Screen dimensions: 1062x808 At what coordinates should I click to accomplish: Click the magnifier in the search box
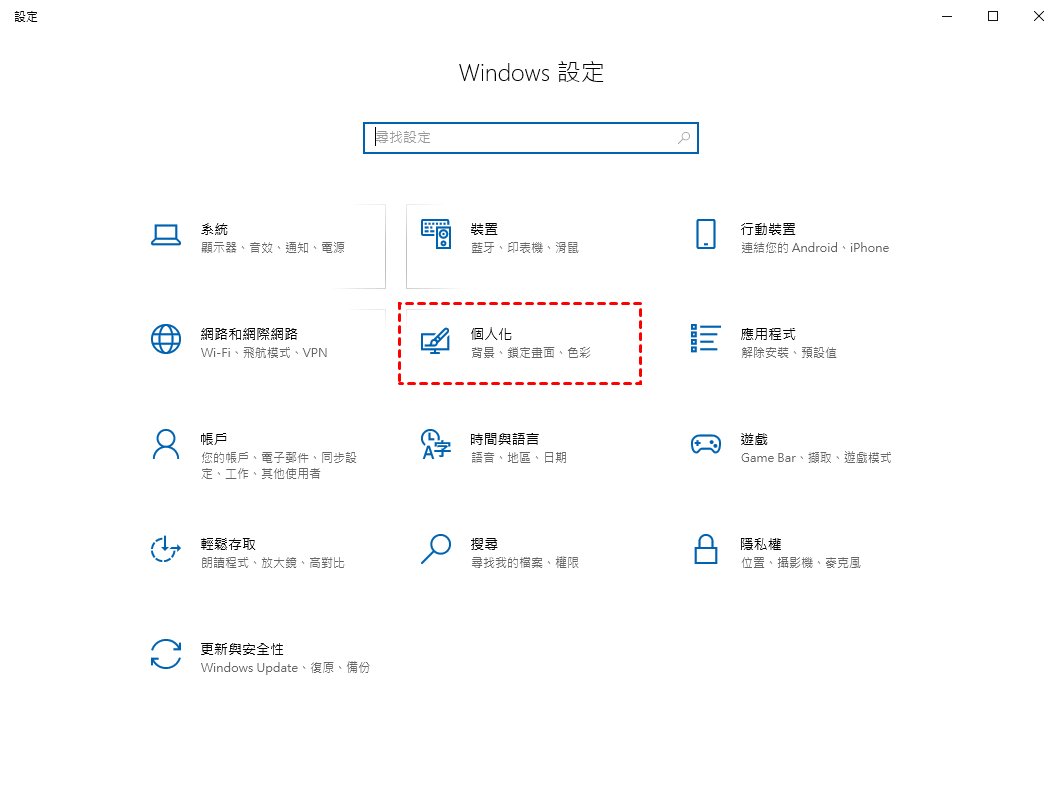click(684, 137)
